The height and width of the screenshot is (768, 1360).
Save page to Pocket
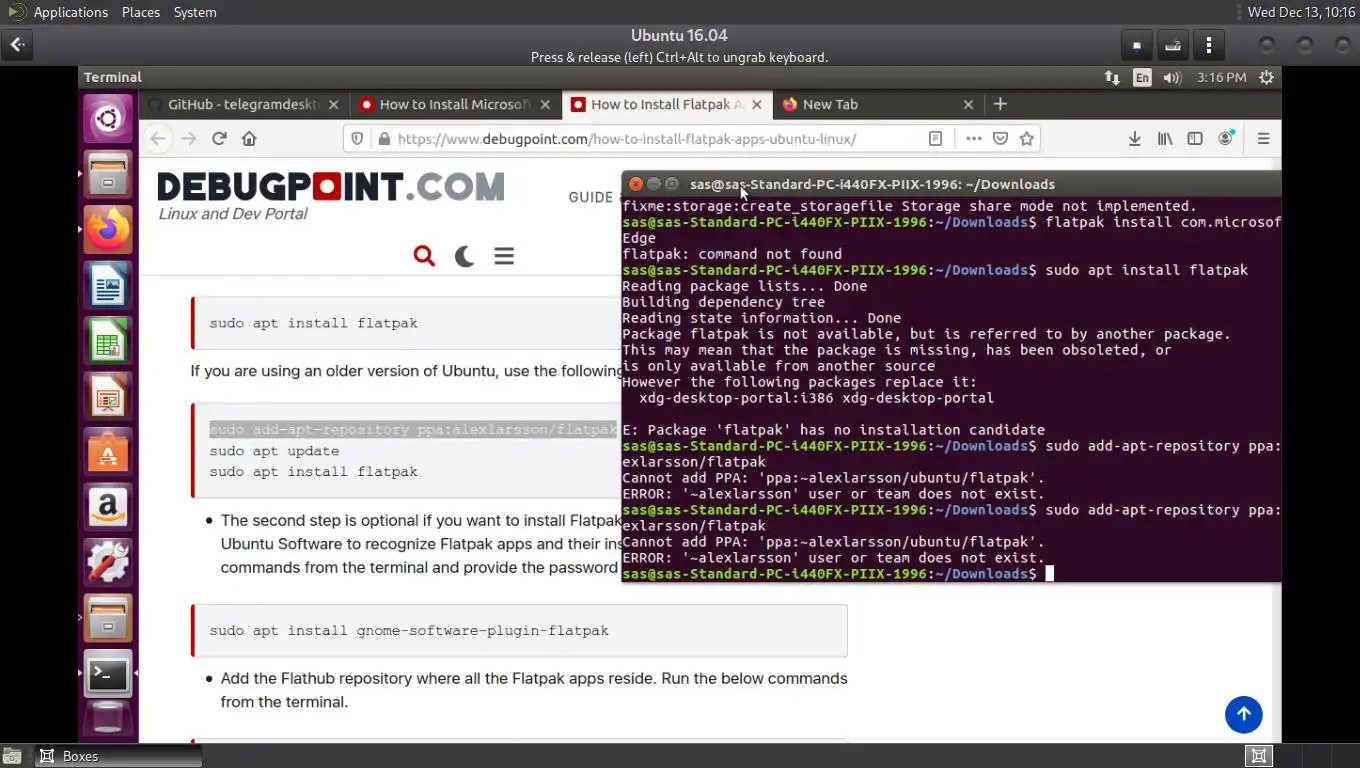[1000, 139]
